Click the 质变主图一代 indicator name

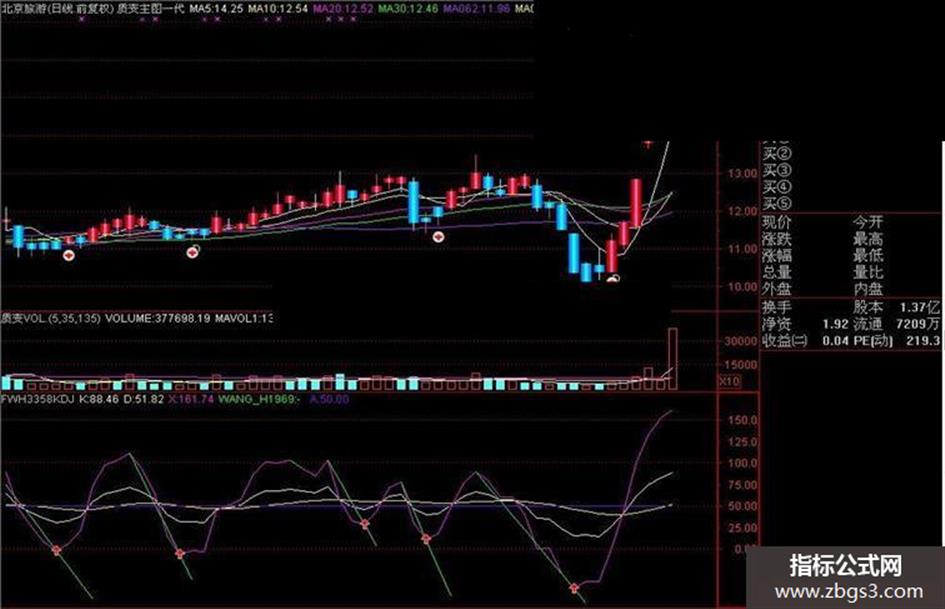(x=151, y=9)
